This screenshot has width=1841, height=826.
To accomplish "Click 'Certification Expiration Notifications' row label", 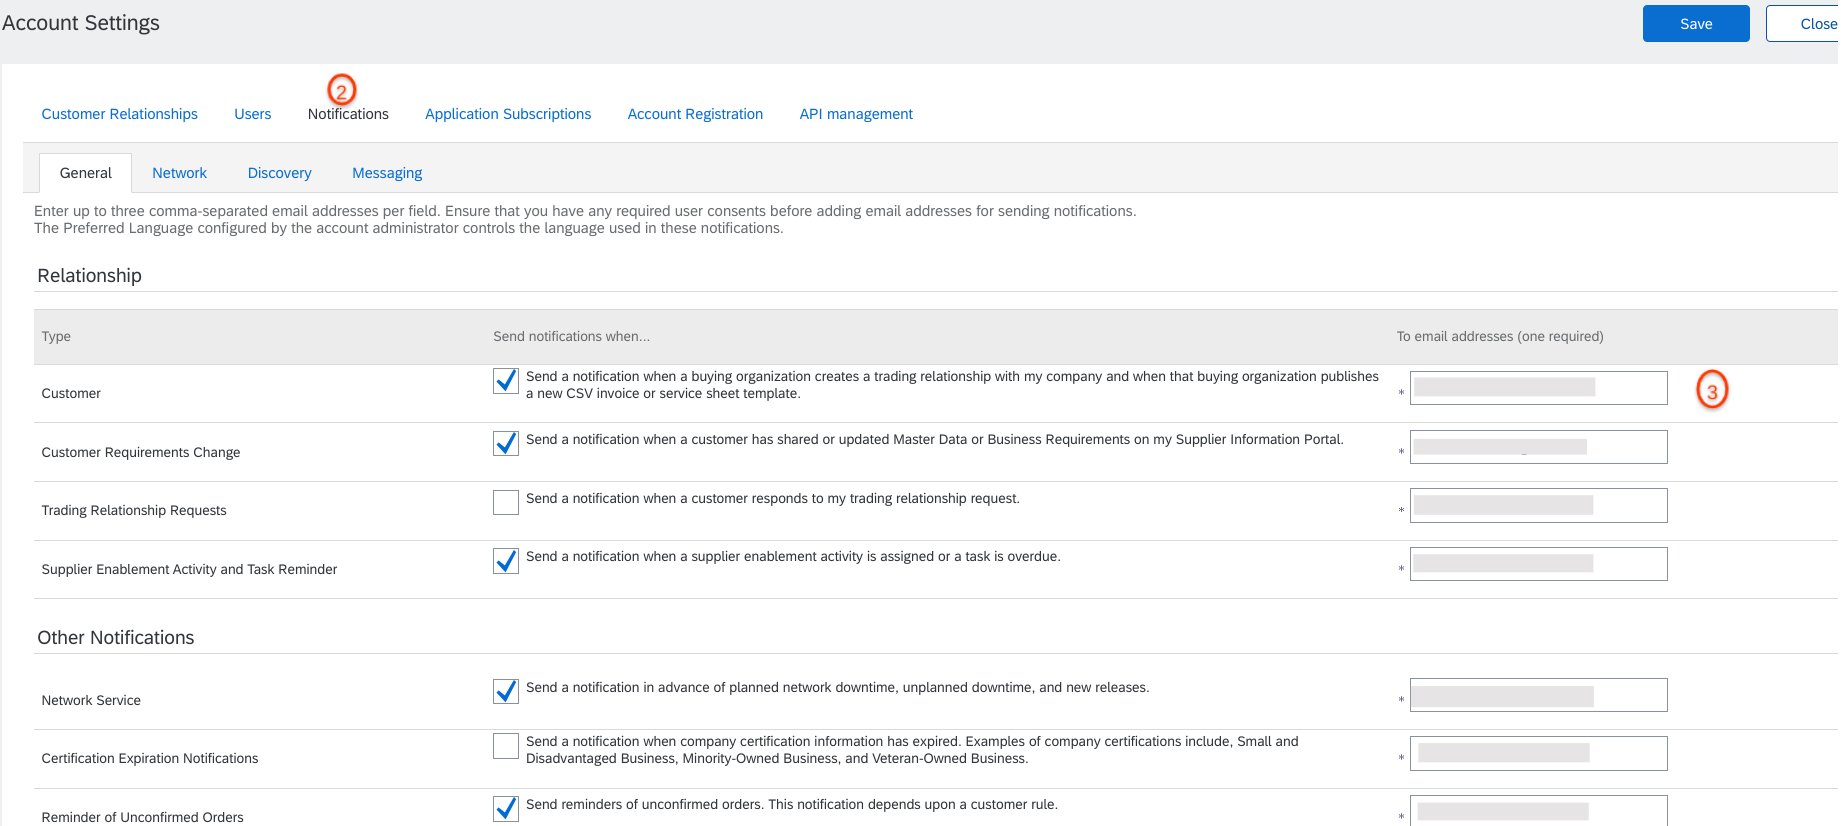I will pyautogui.click(x=150, y=758).
